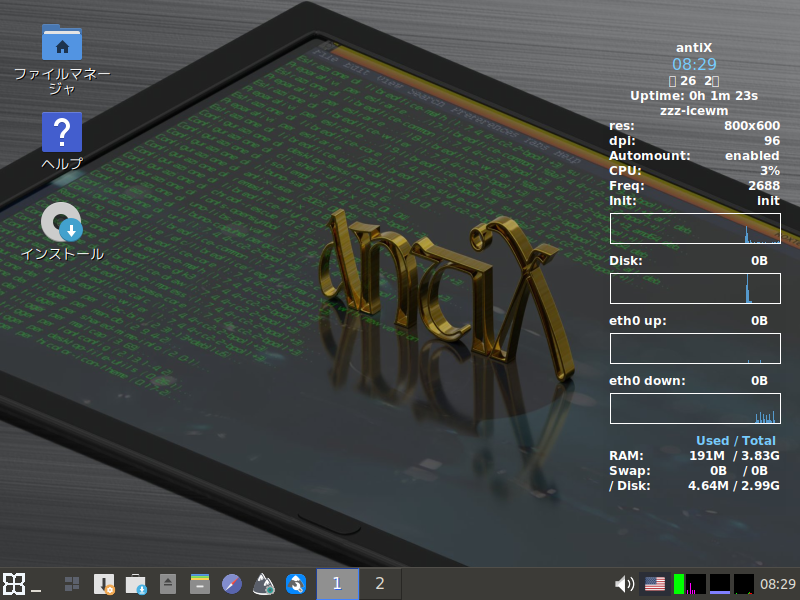The height and width of the screenshot is (600, 800).
Task: Click the grey eject icon in taskbar
Action: 168,584
